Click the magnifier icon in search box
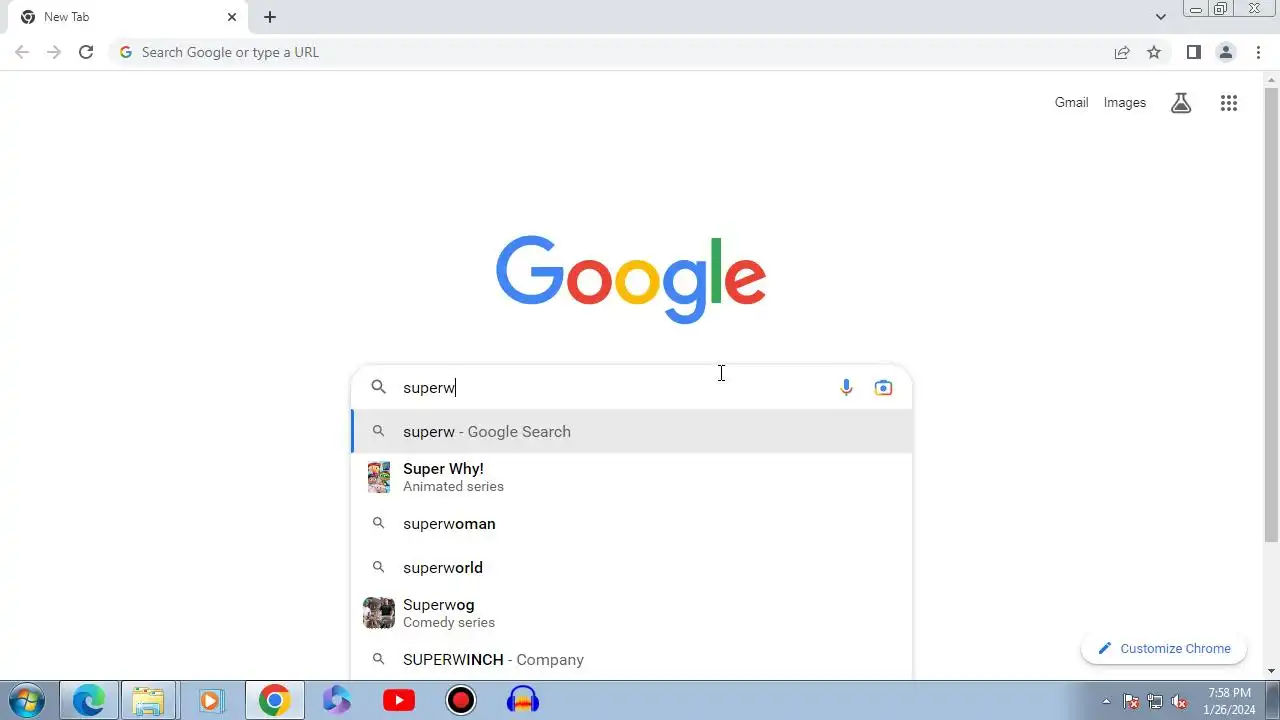1280x720 pixels. click(378, 387)
